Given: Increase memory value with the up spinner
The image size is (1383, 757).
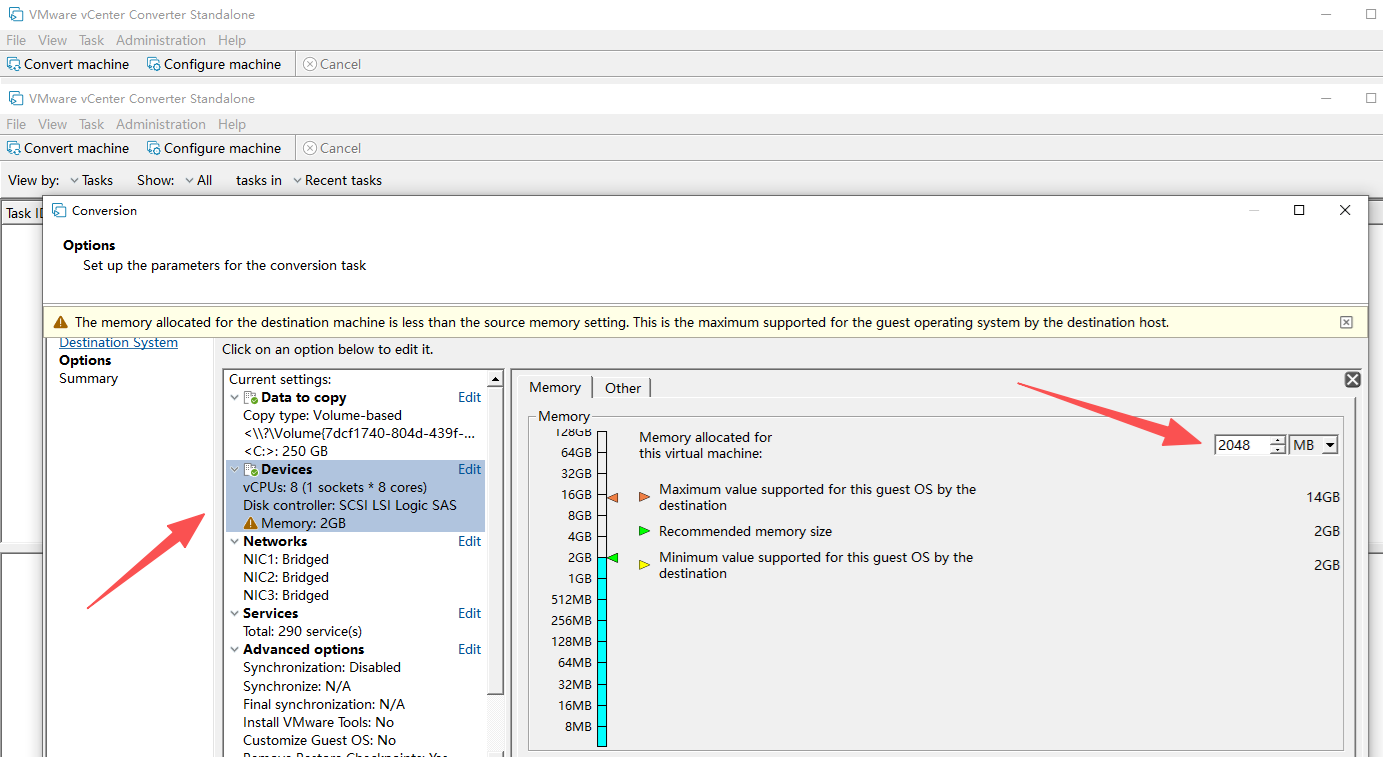Looking at the screenshot, I should point(1277,441).
